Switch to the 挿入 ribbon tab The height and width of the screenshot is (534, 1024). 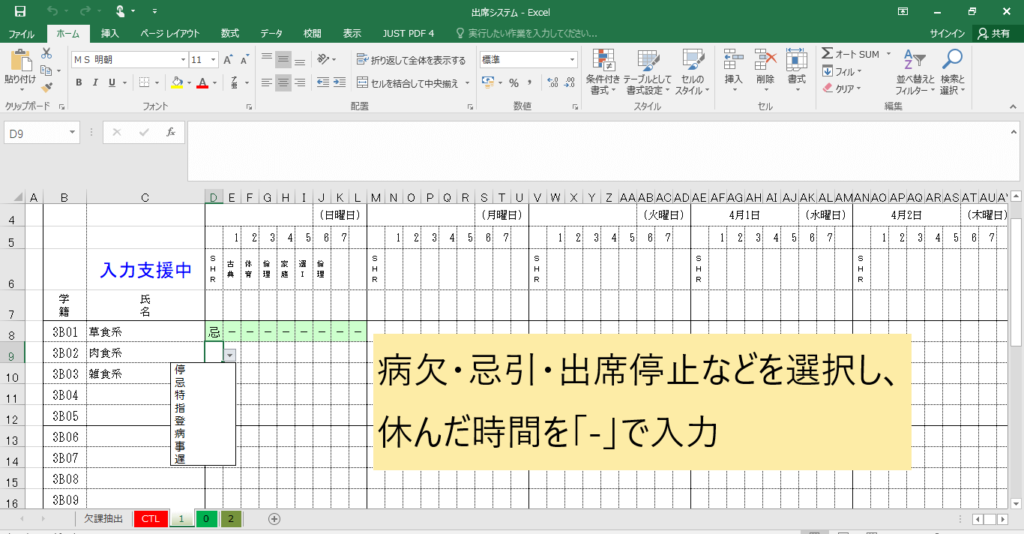click(x=110, y=33)
